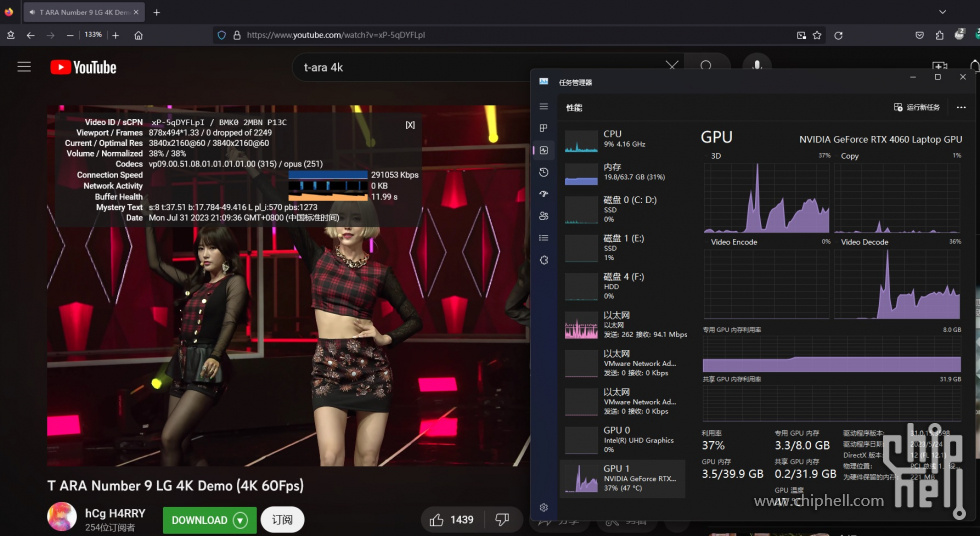Open hCg H4RRY channel avatar
The image size is (980, 536).
click(x=62, y=517)
